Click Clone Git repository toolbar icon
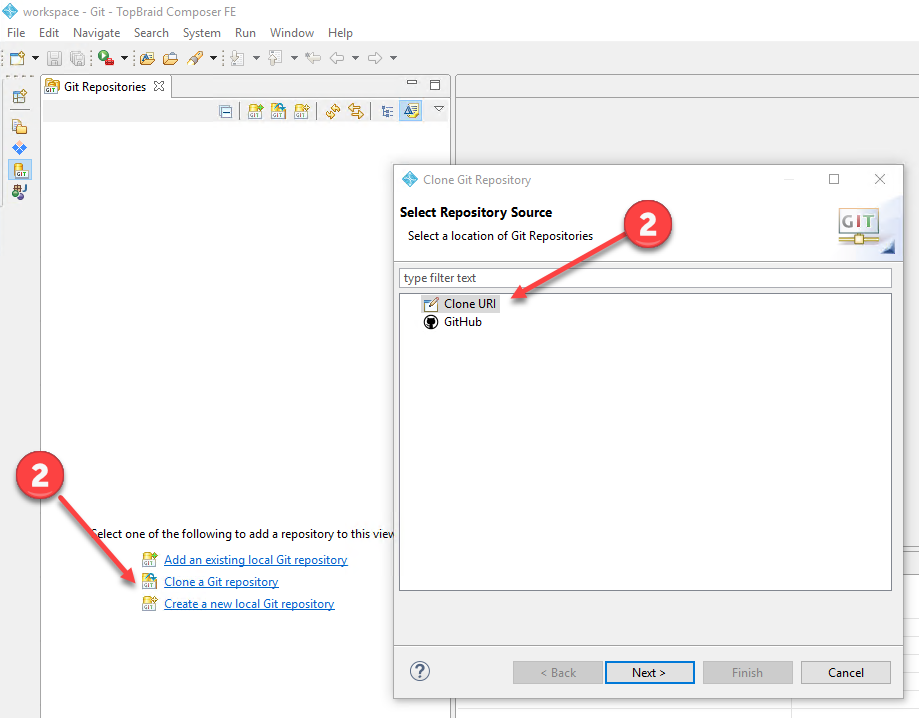 coord(278,111)
